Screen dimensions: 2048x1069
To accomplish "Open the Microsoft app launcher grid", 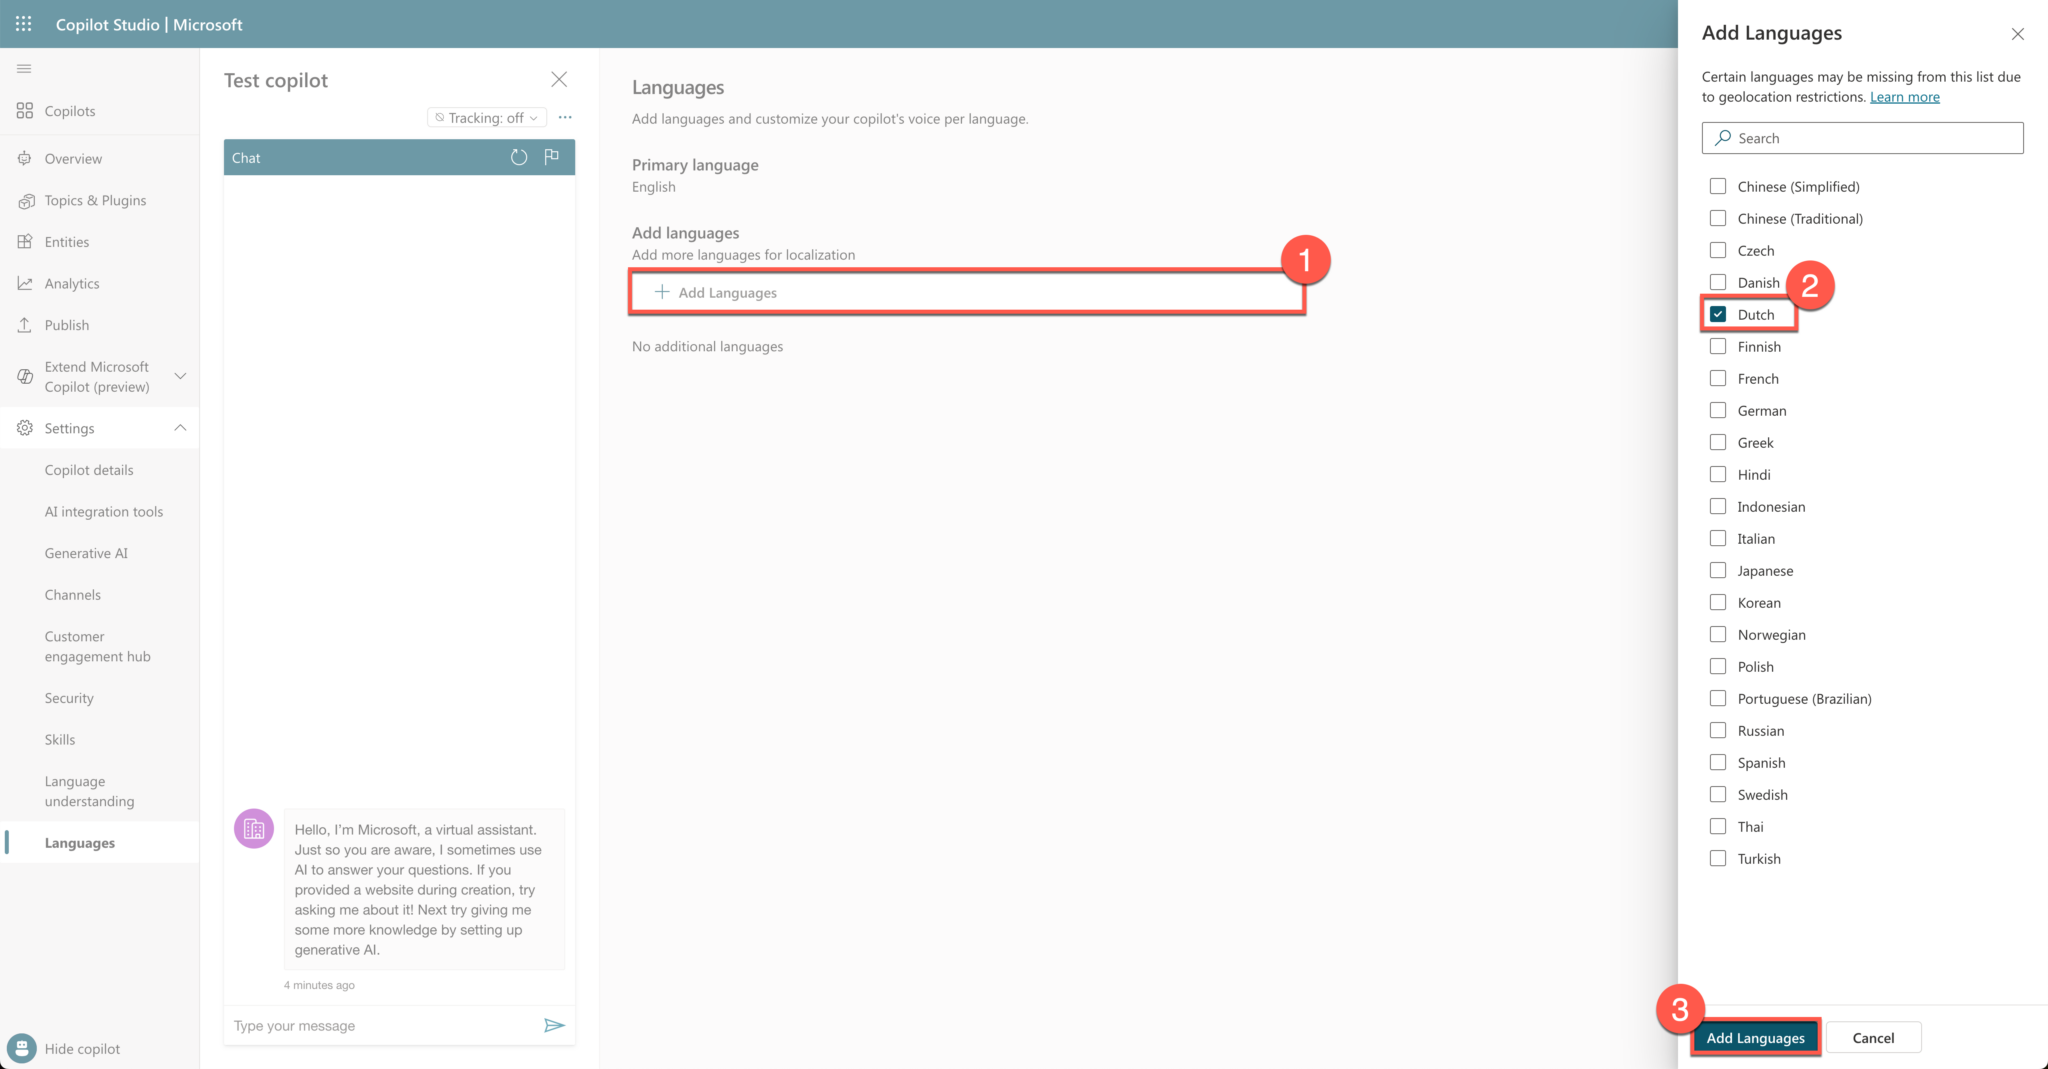I will pyautogui.click(x=23, y=23).
